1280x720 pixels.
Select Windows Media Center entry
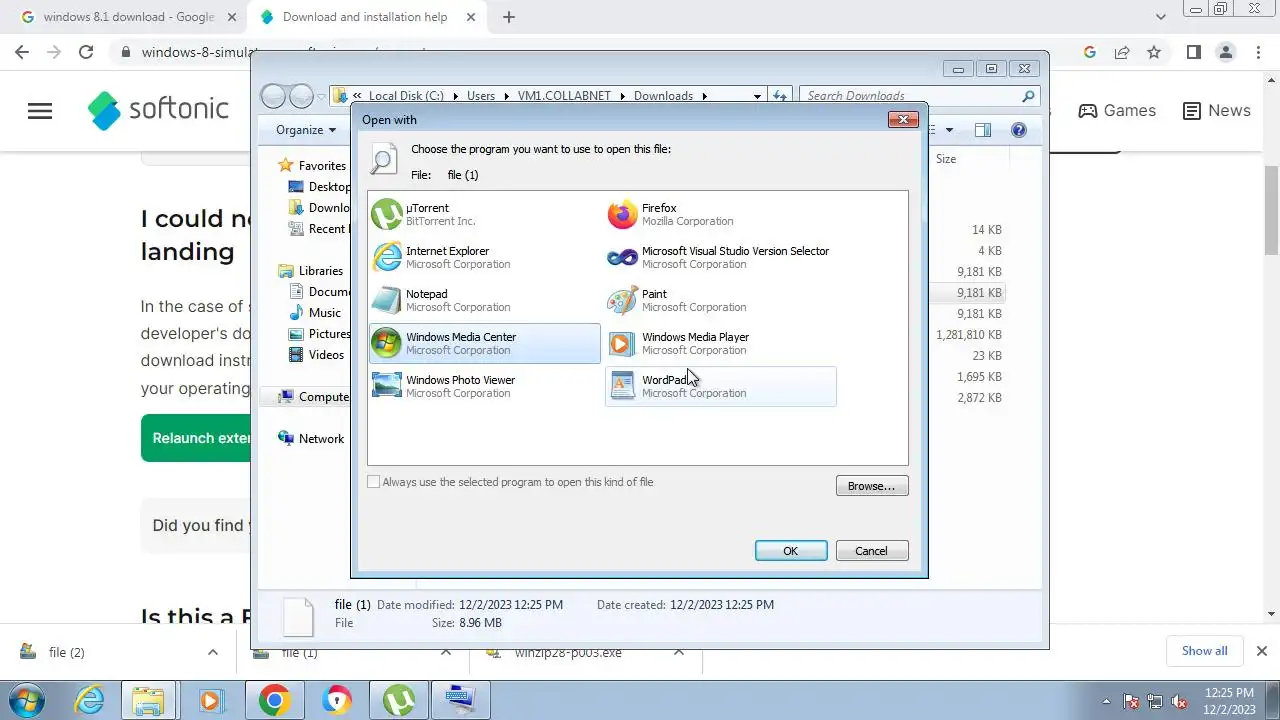485,343
